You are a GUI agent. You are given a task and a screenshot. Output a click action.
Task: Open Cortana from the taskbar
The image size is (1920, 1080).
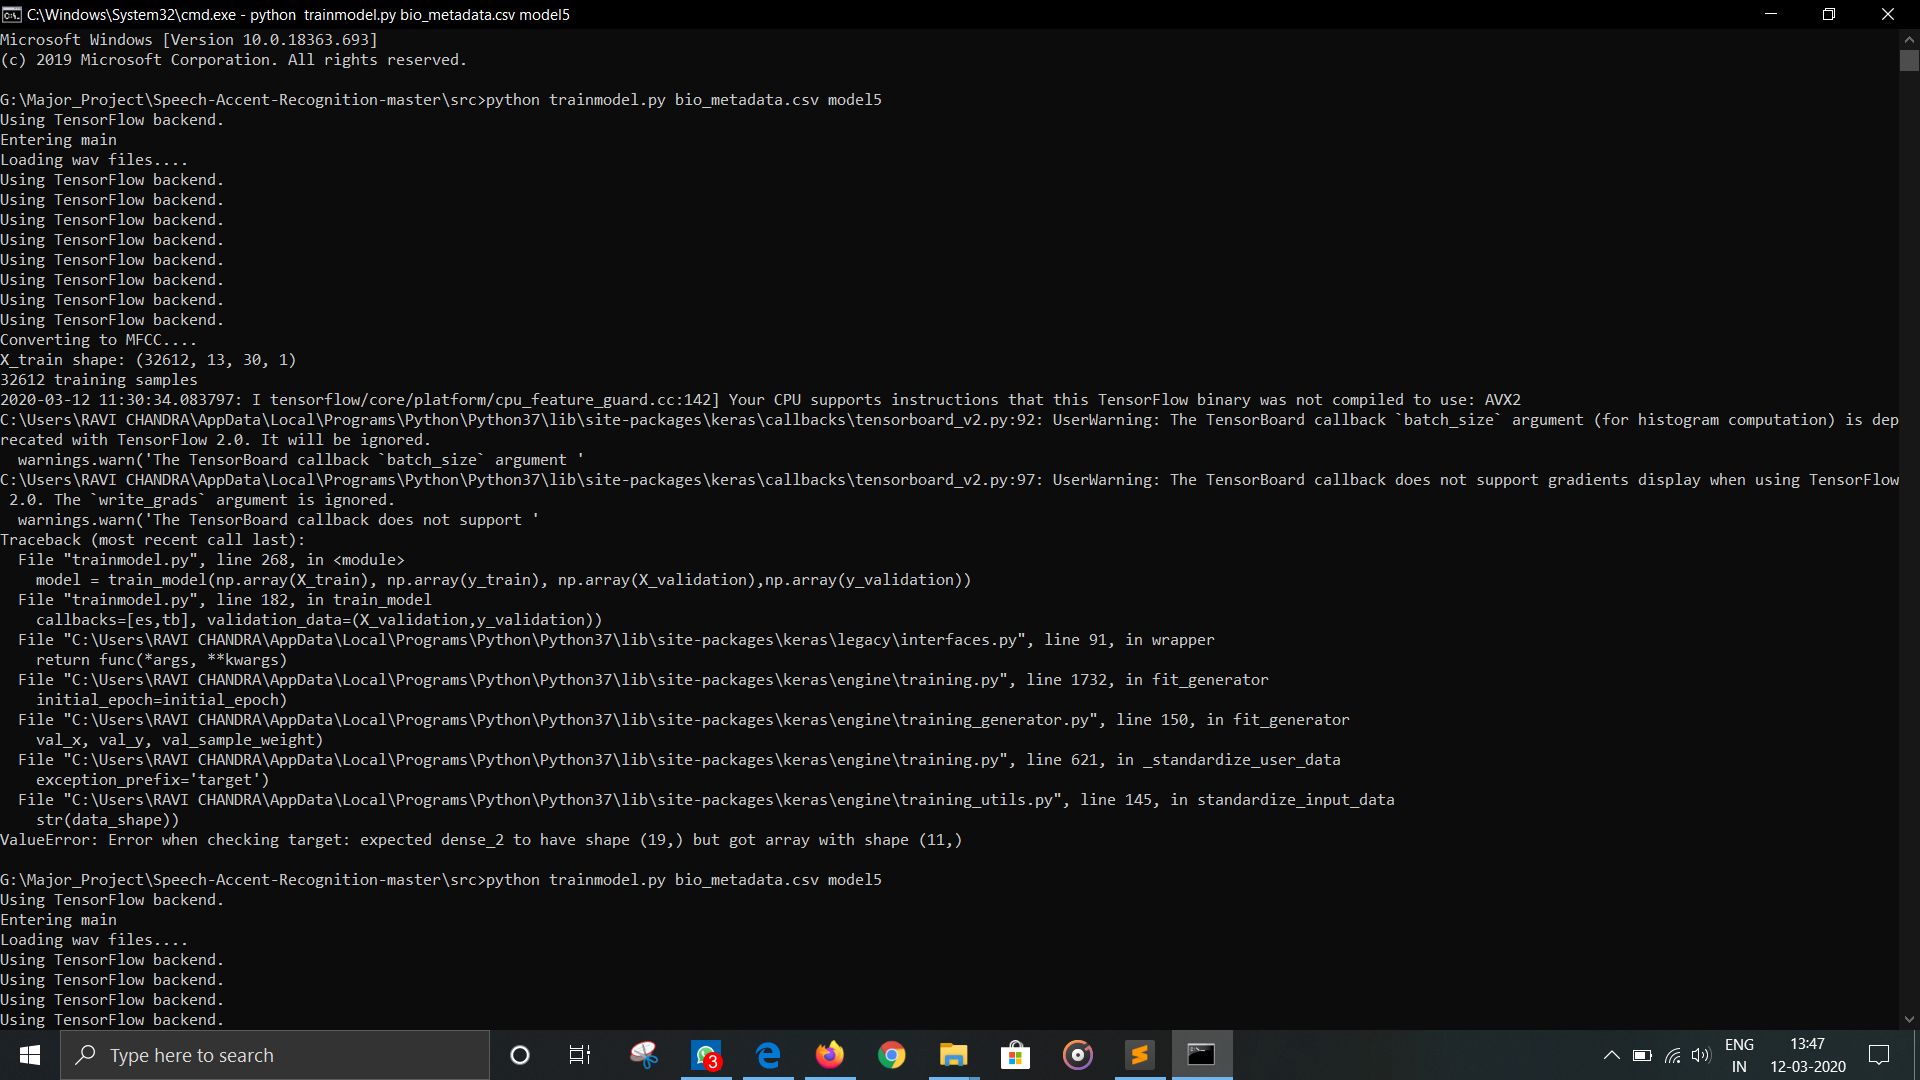pyautogui.click(x=520, y=1055)
